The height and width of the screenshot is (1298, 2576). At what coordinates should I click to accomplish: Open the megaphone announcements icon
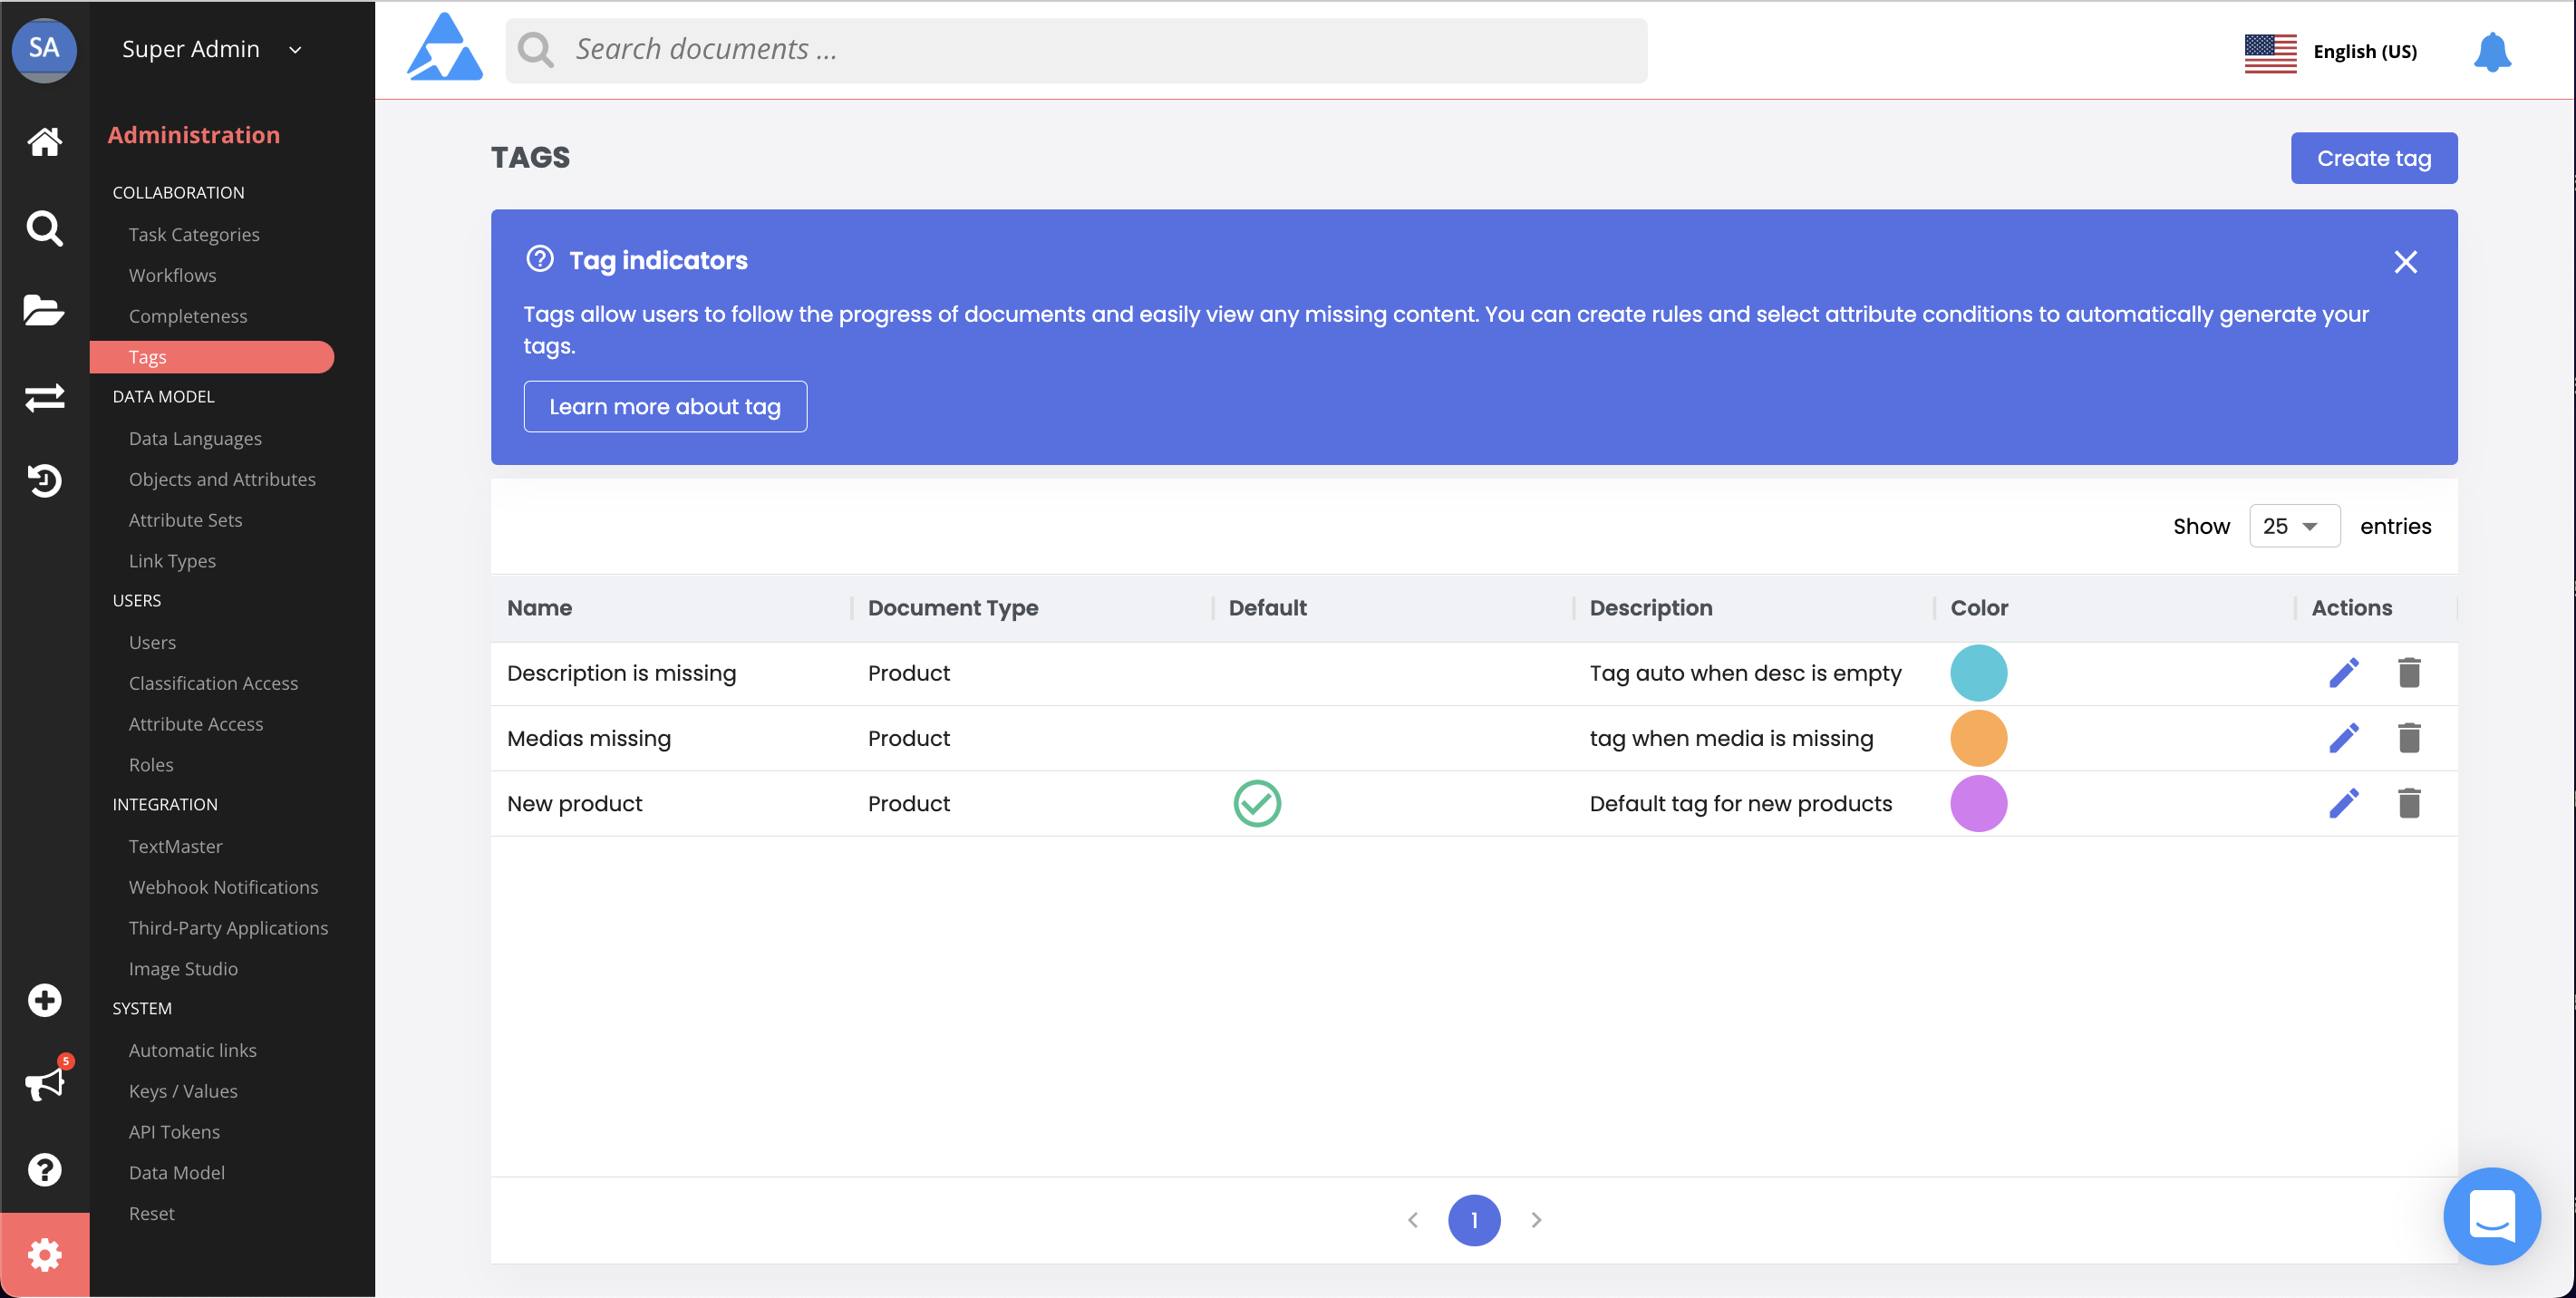[44, 1084]
